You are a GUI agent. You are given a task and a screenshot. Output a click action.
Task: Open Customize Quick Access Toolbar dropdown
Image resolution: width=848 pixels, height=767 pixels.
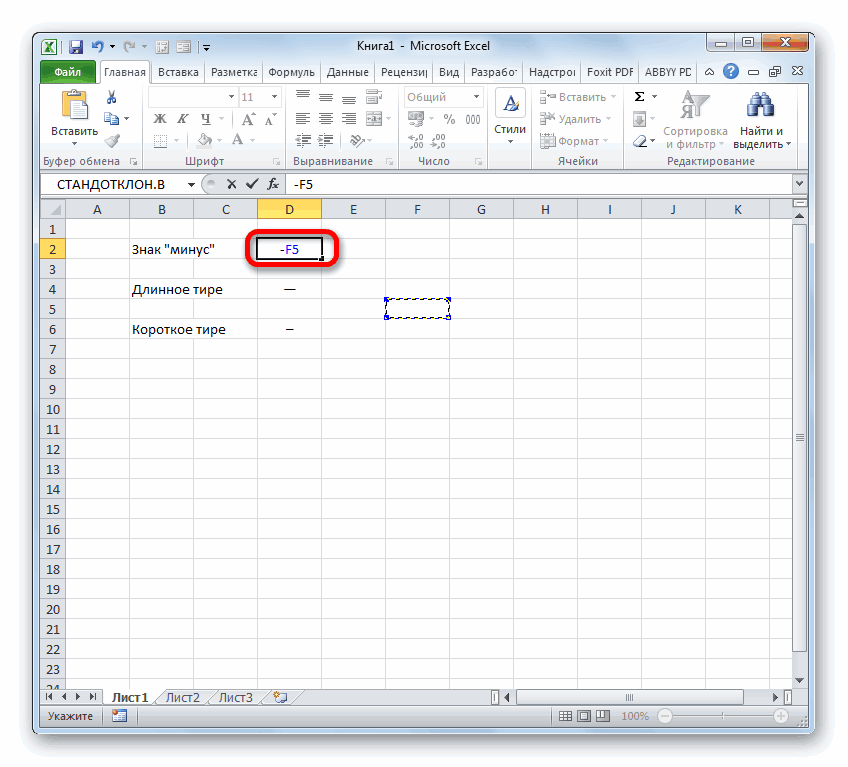click(206, 48)
